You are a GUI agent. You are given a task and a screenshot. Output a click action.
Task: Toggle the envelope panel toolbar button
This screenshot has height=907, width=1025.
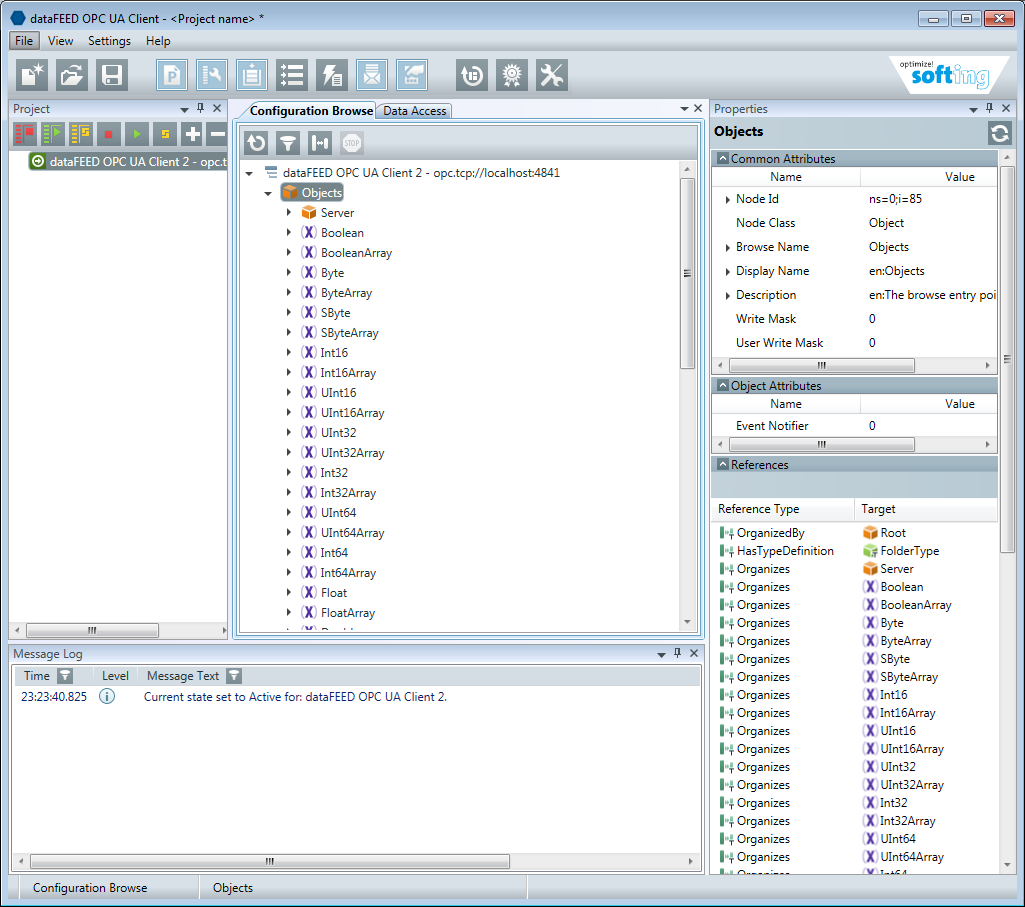pyautogui.click(x=371, y=75)
